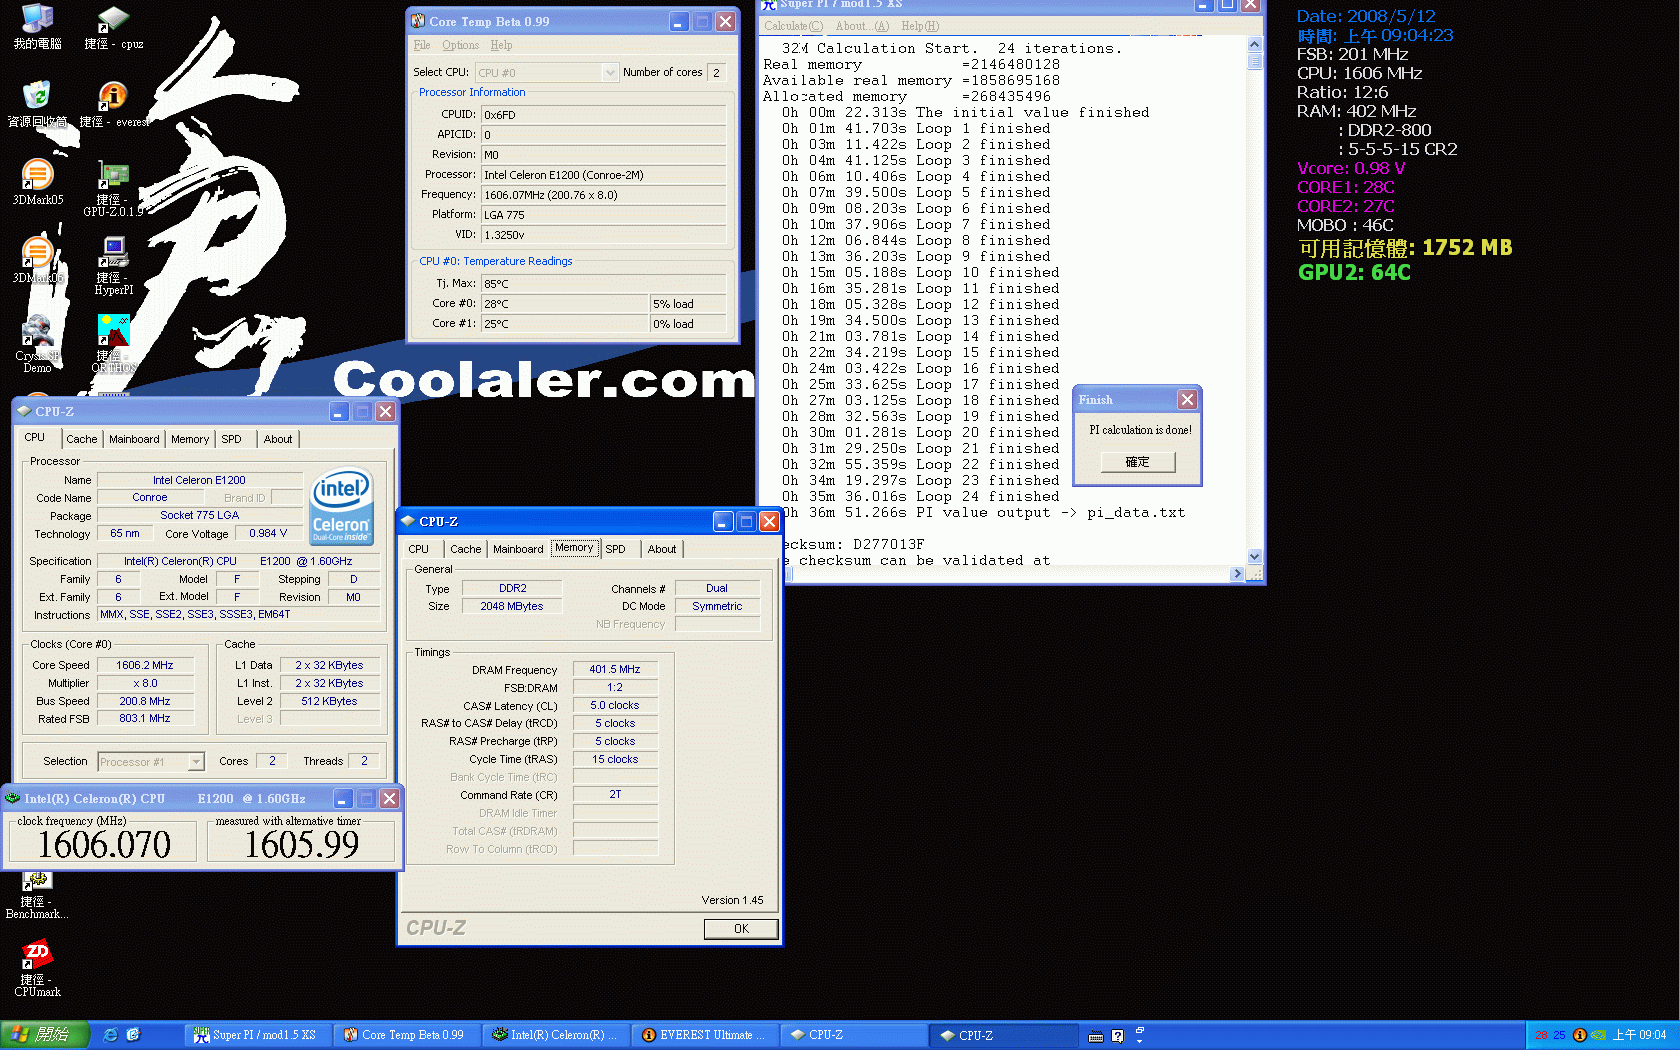
Task: Launch the everest shortcut icon
Action: pyautogui.click(x=113, y=104)
